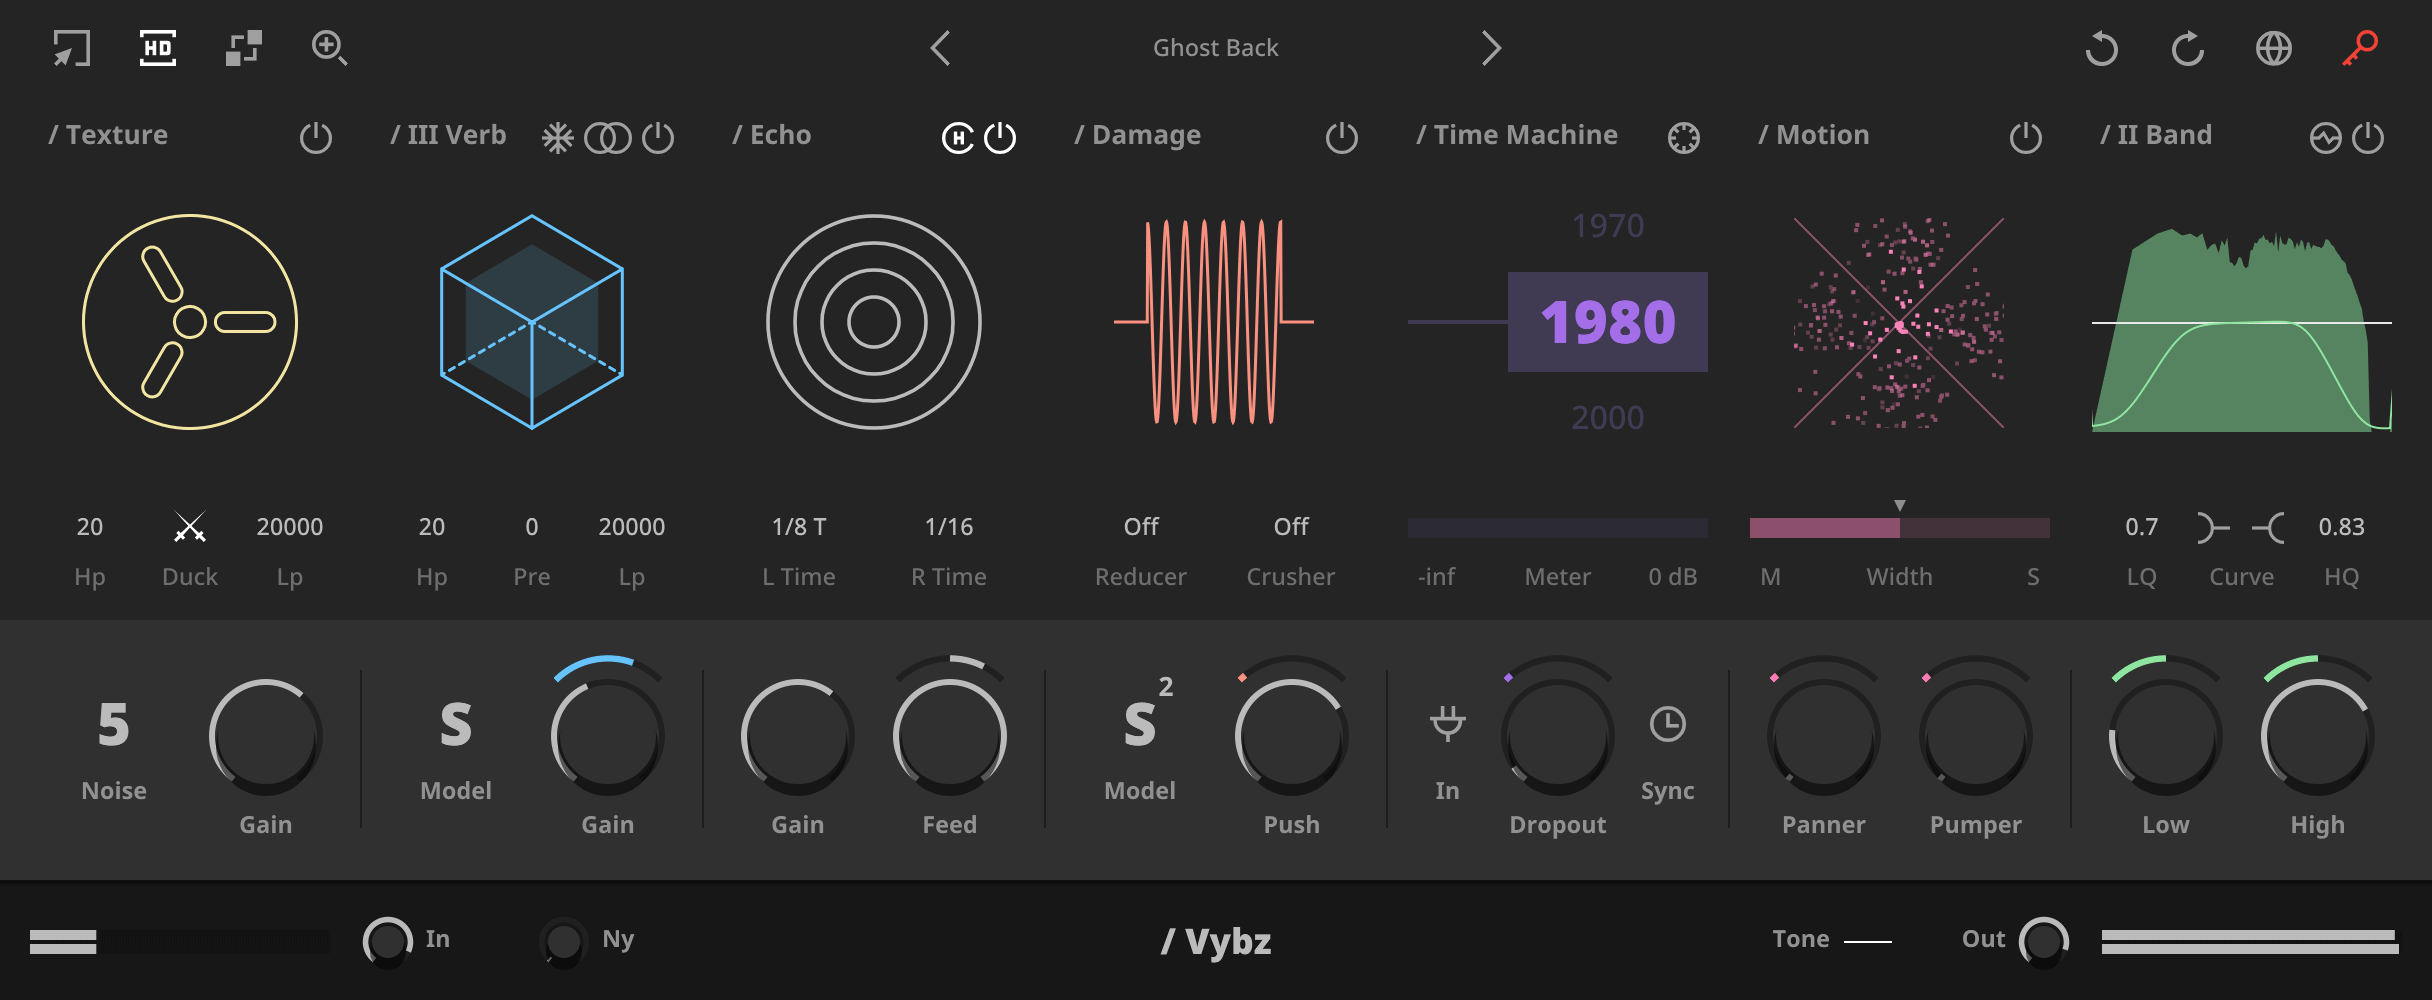The width and height of the screenshot is (2432, 1000).
Task: Click the redo arrow button
Action: click(2188, 47)
